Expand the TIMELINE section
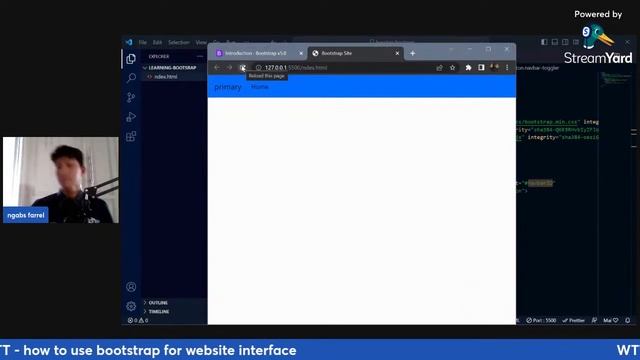The height and width of the screenshot is (360, 640). (159, 311)
